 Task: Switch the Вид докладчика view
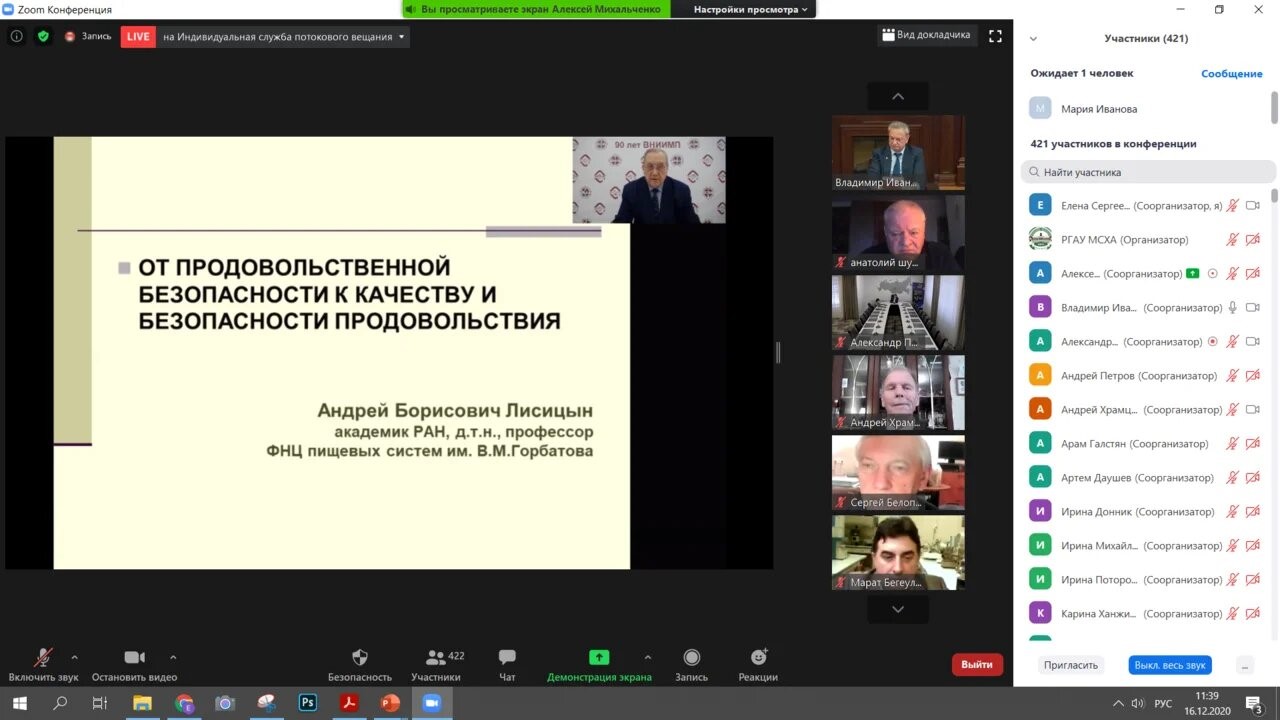point(926,35)
